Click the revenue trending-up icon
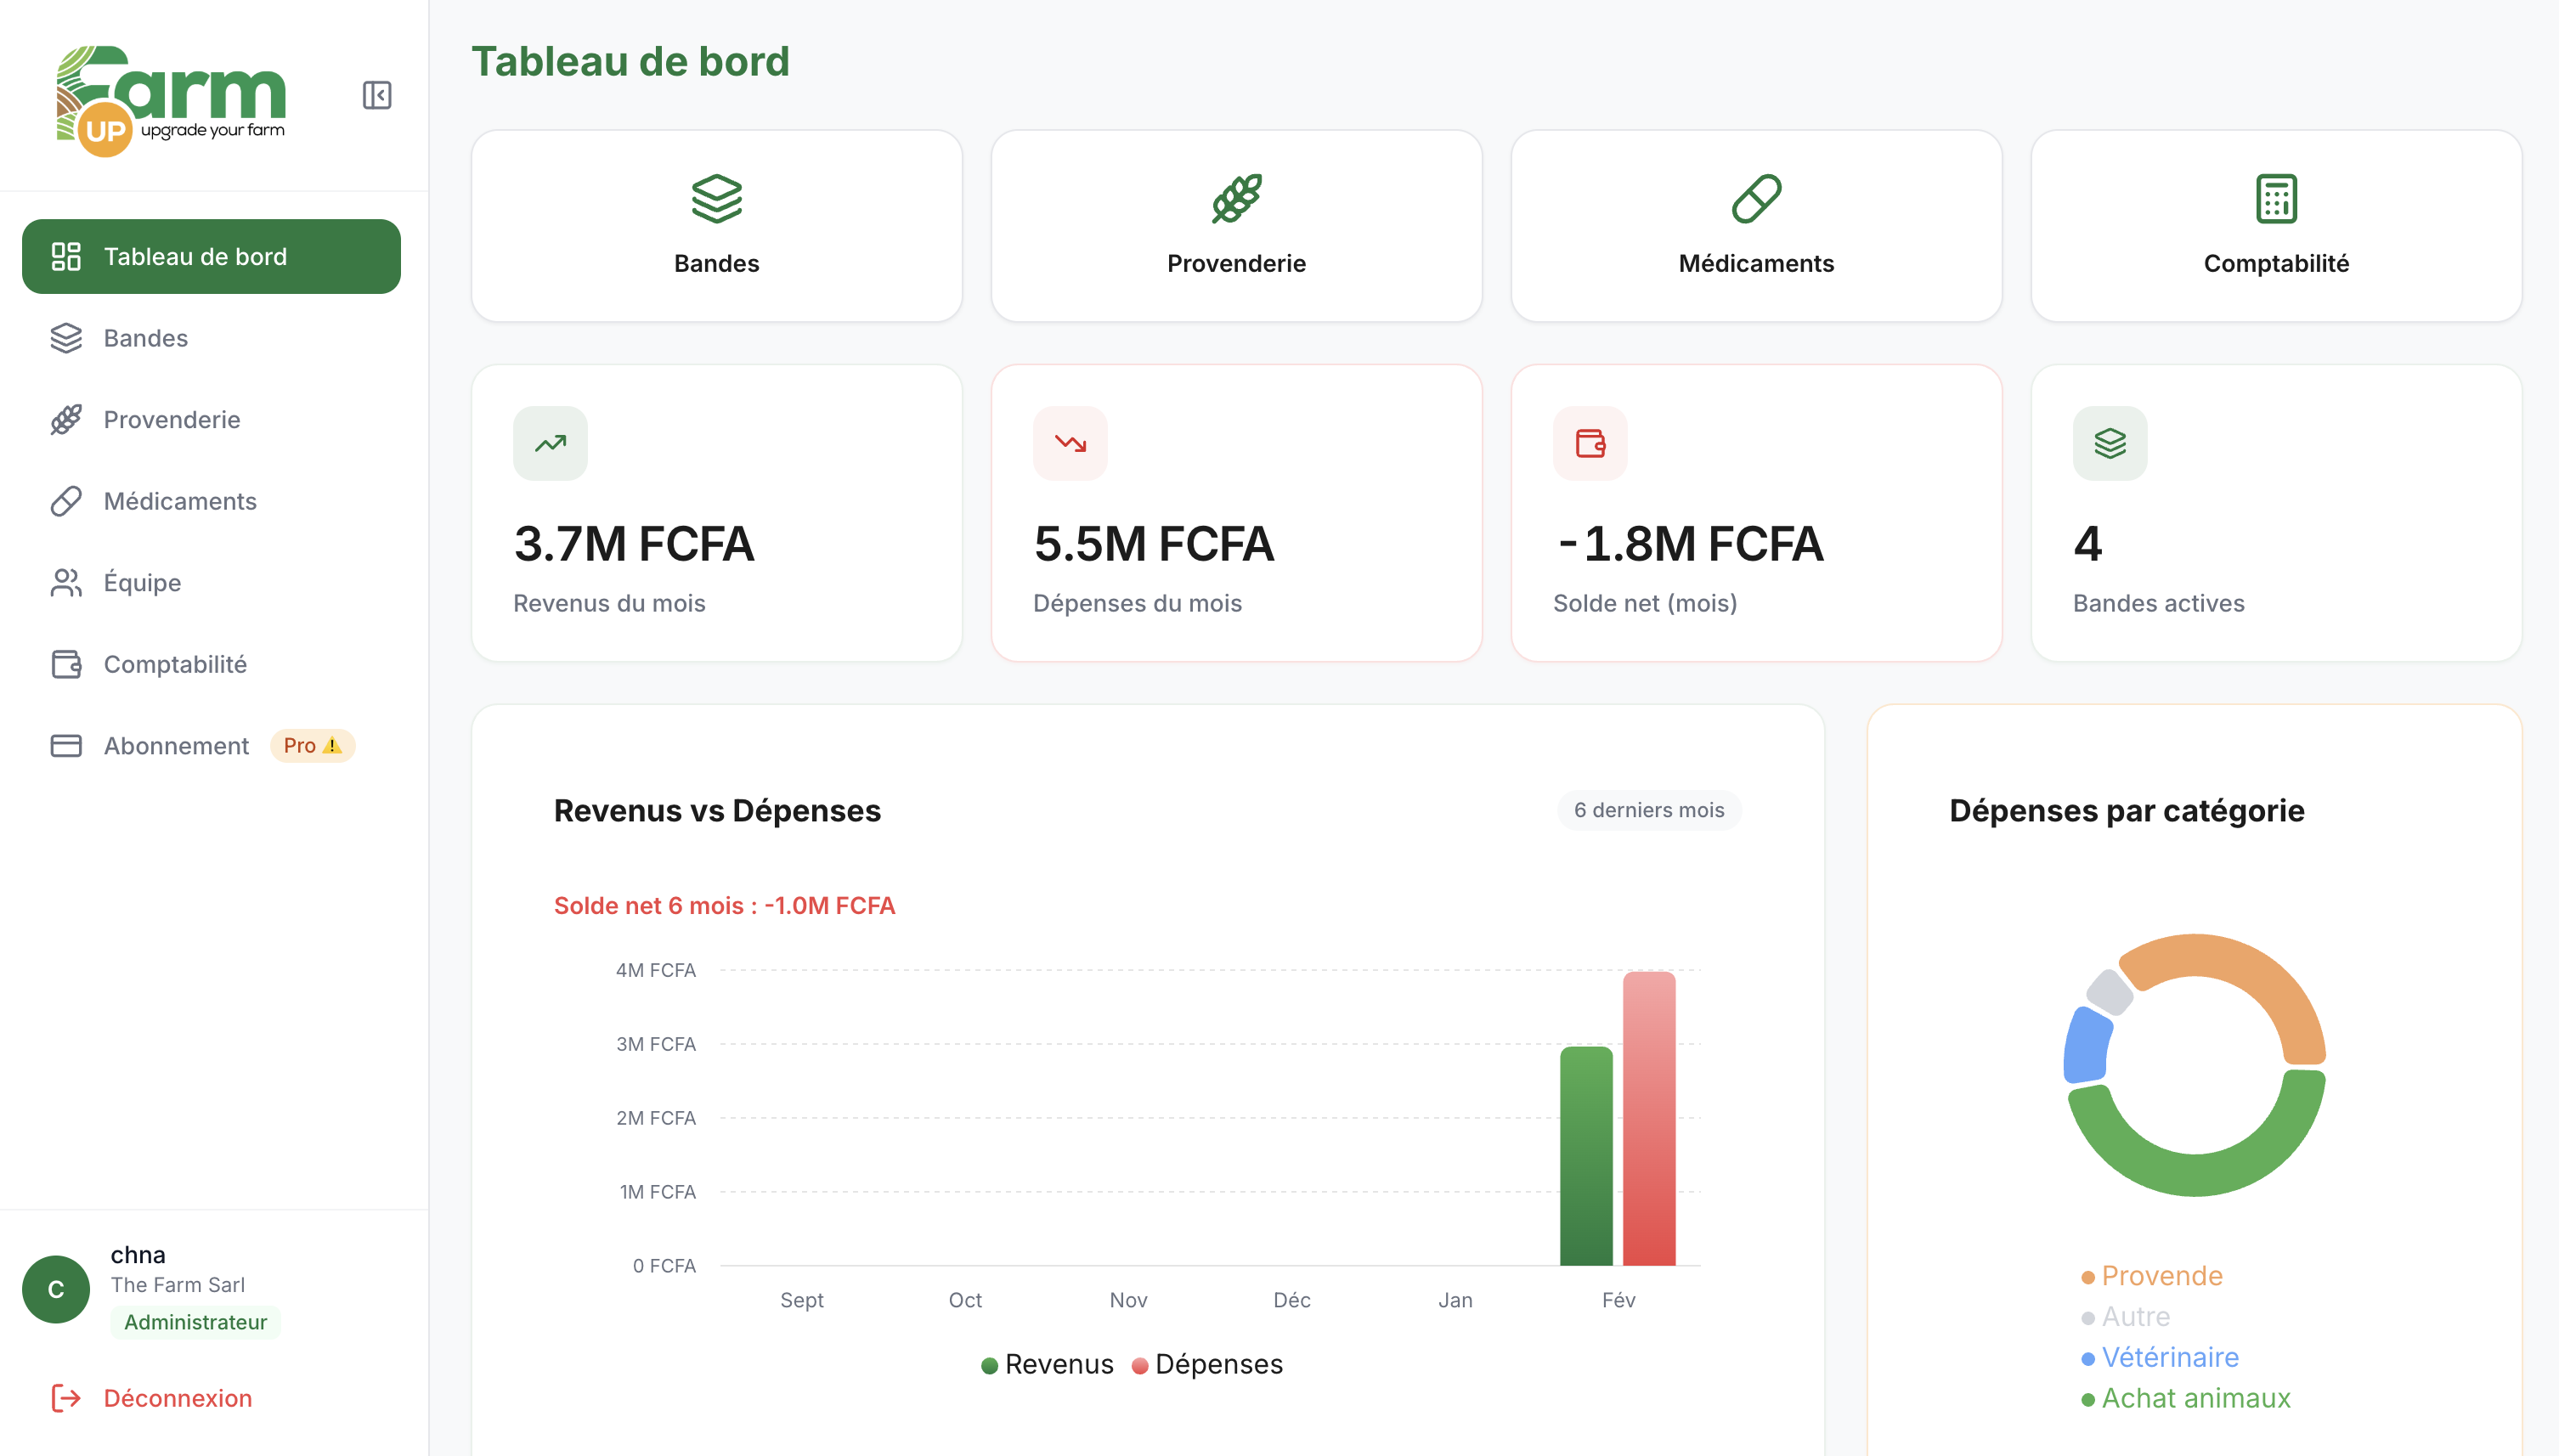Screen dimensions: 2559x1456 pos(550,443)
